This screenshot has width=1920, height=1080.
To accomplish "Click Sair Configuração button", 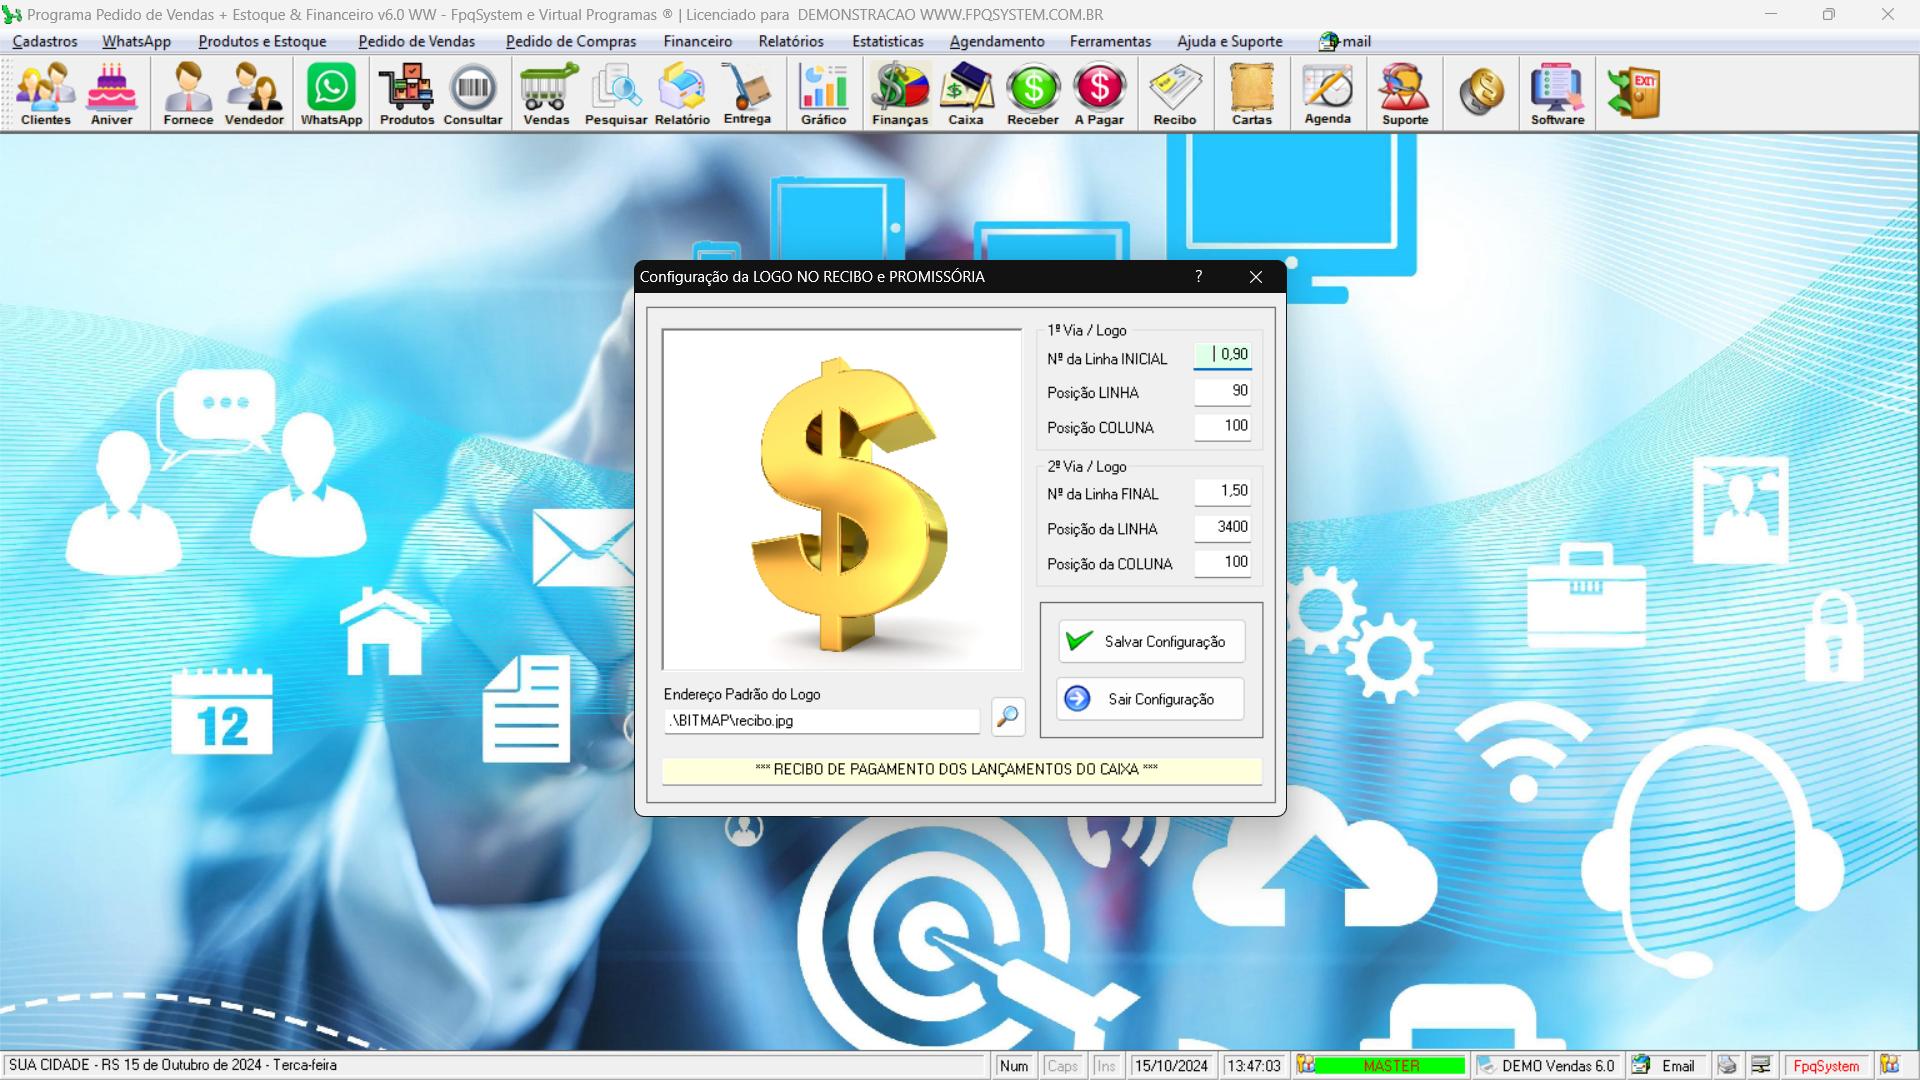I will pos(1147,698).
